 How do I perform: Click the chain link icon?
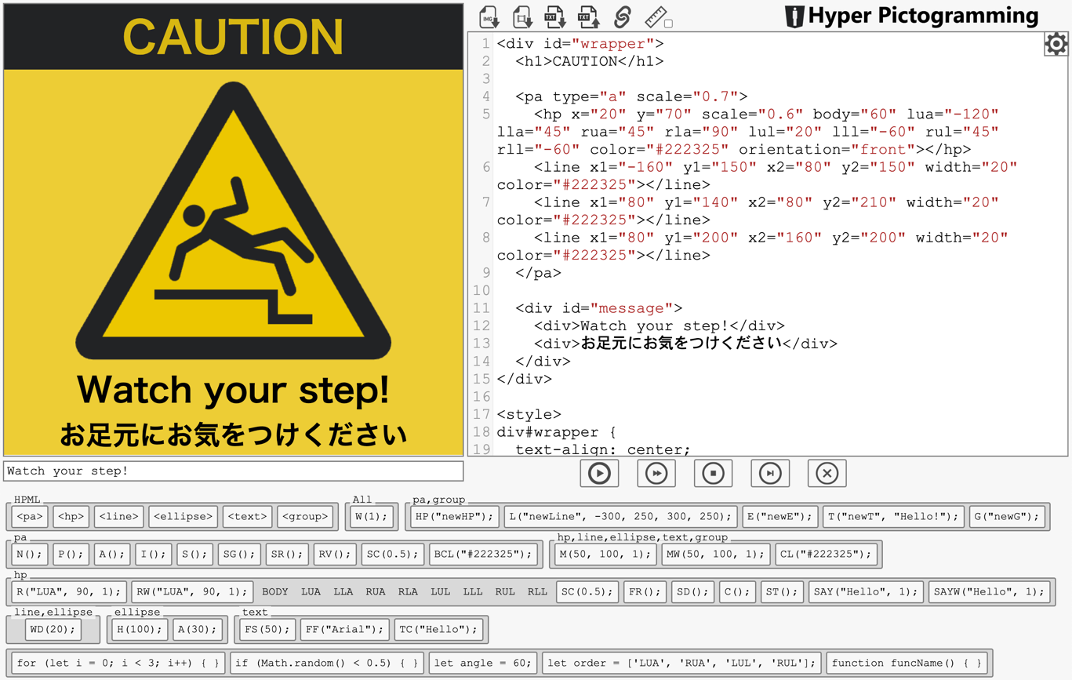pos(622,16)
